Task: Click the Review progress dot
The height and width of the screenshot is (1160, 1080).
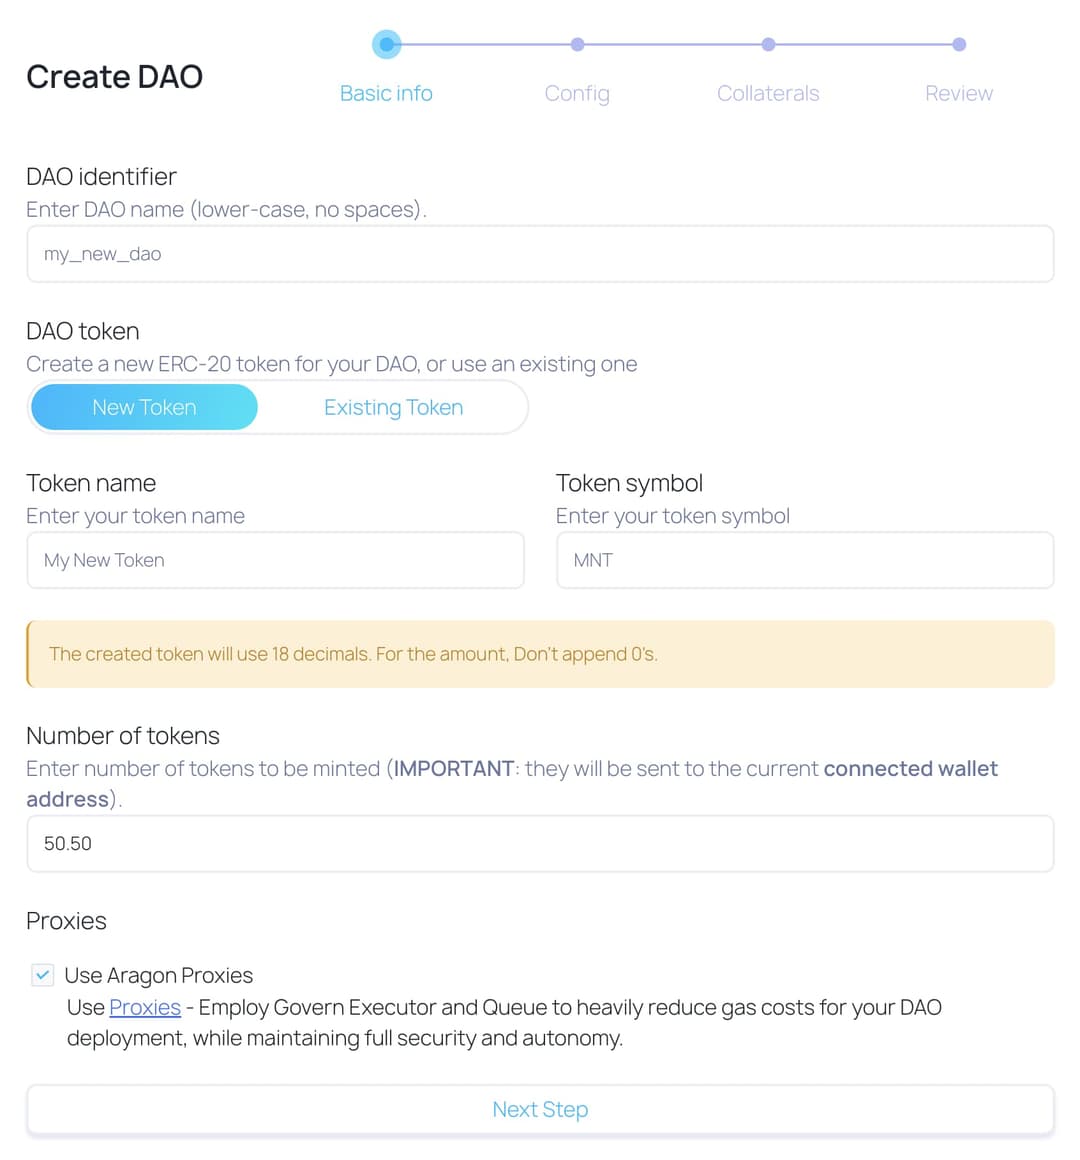Action: (x=959, y=44)
